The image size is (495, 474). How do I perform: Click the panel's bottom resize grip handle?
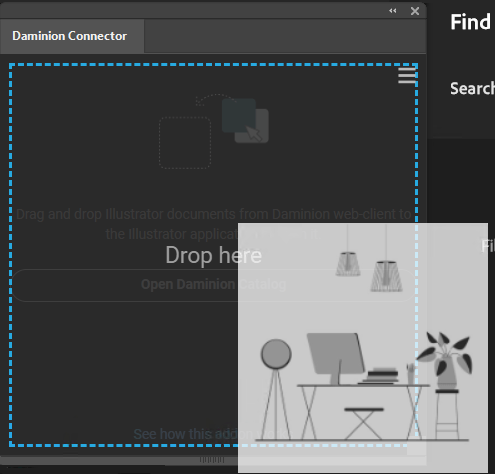[x=212, y=460]
